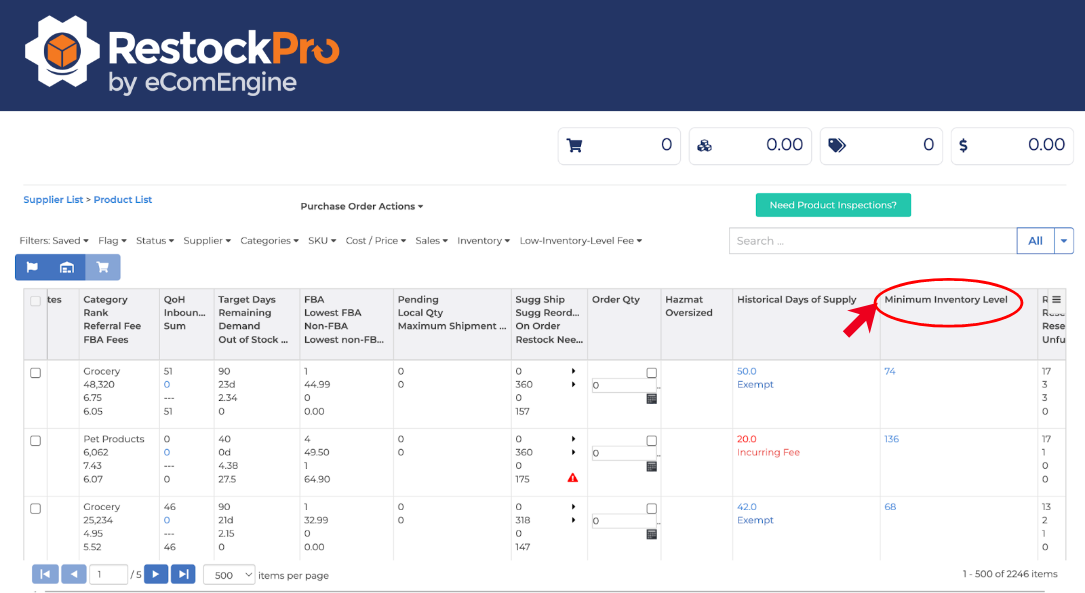1085x593 pixels.
Task: Click the product Search input field
Action: 872,241
